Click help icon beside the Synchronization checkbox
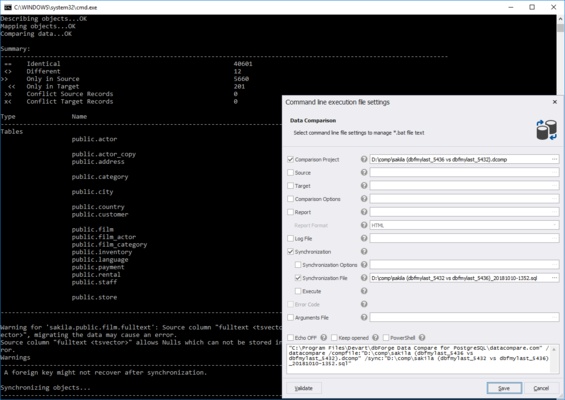 (x=364, y=251)
